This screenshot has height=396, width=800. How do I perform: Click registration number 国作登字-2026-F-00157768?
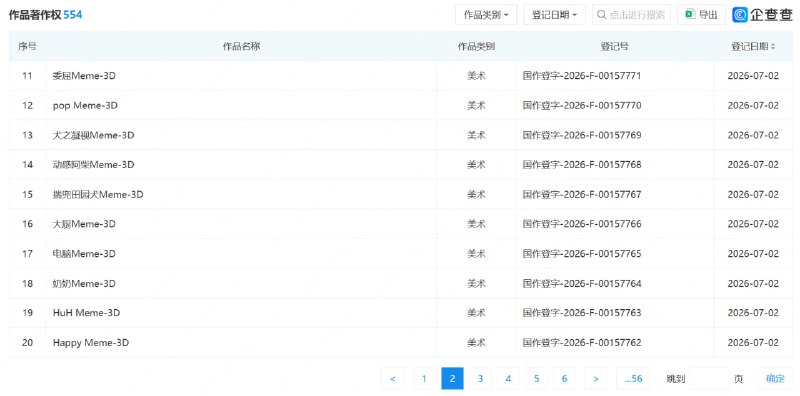(x=582, y=165)
